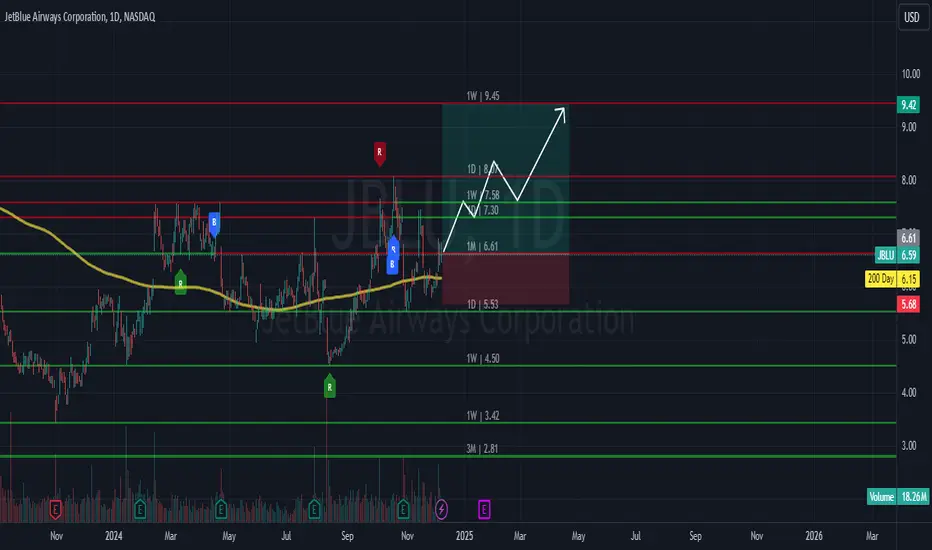932x550 pixels.
Task: Select the green R marker on the yellow average line
Action: coord(181,283)
